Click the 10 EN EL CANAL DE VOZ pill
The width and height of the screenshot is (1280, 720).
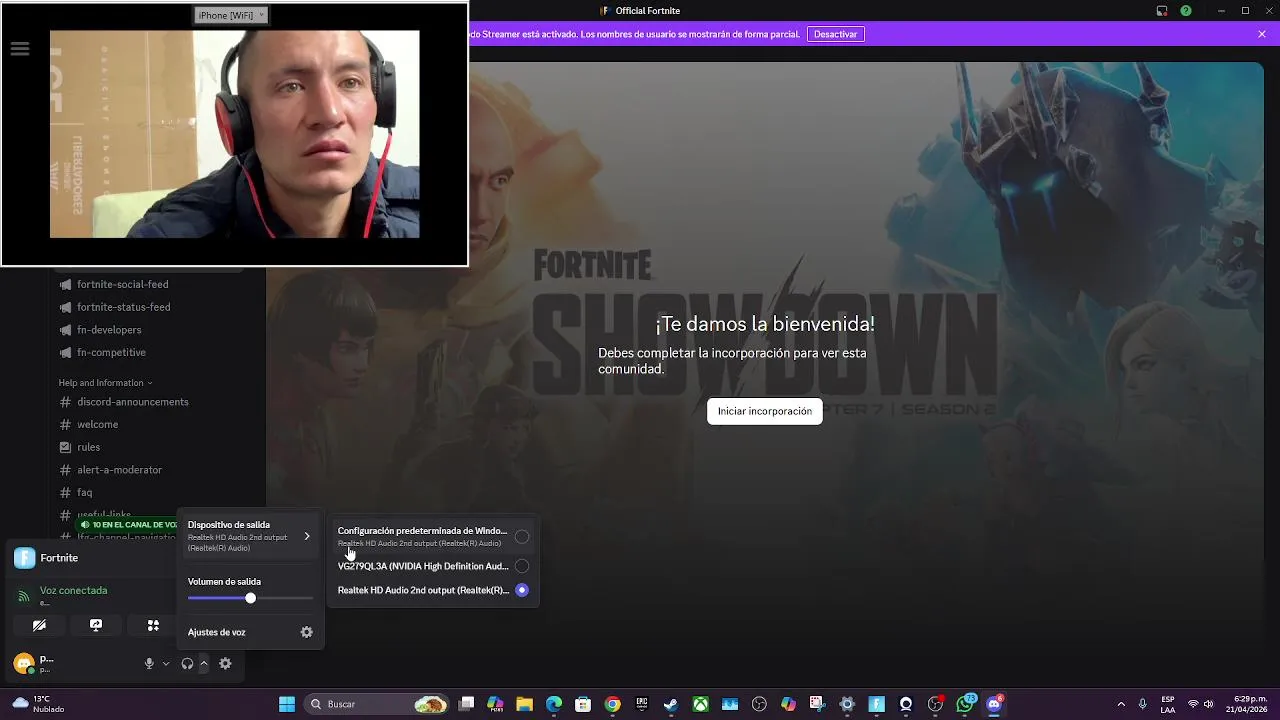128,525
